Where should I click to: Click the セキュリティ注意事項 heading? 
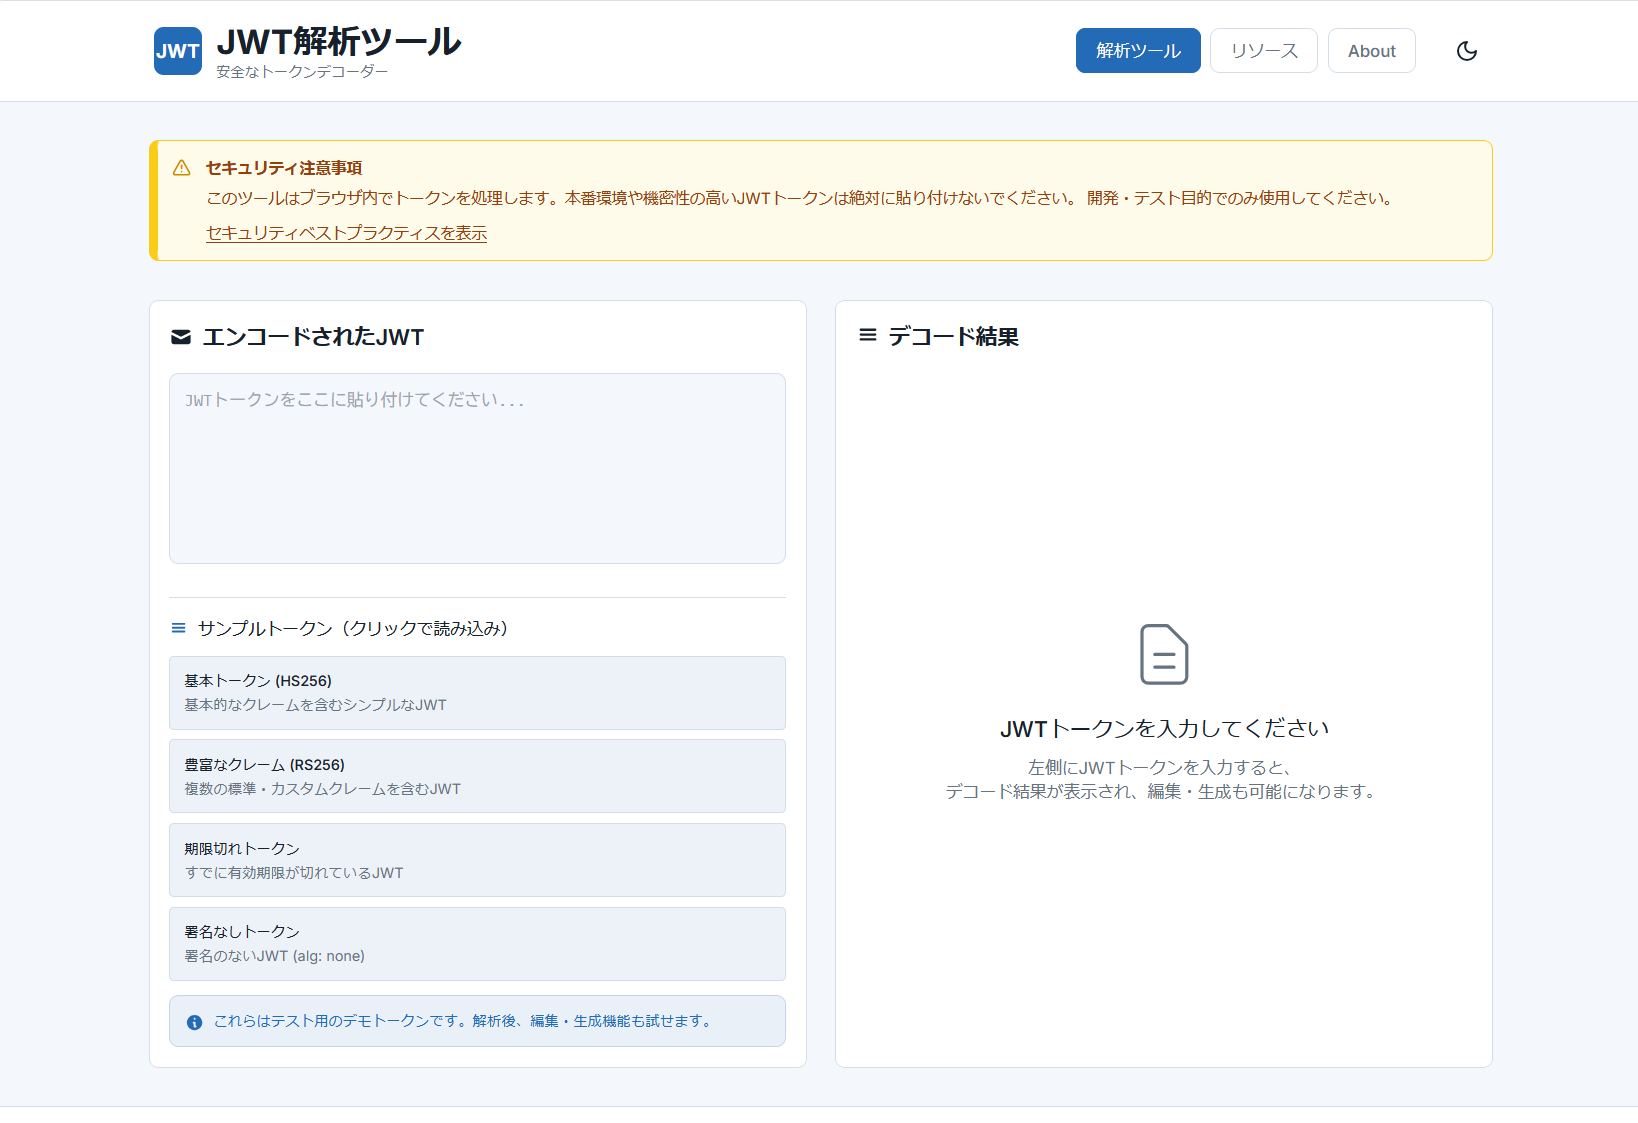[x=284, y=168]
